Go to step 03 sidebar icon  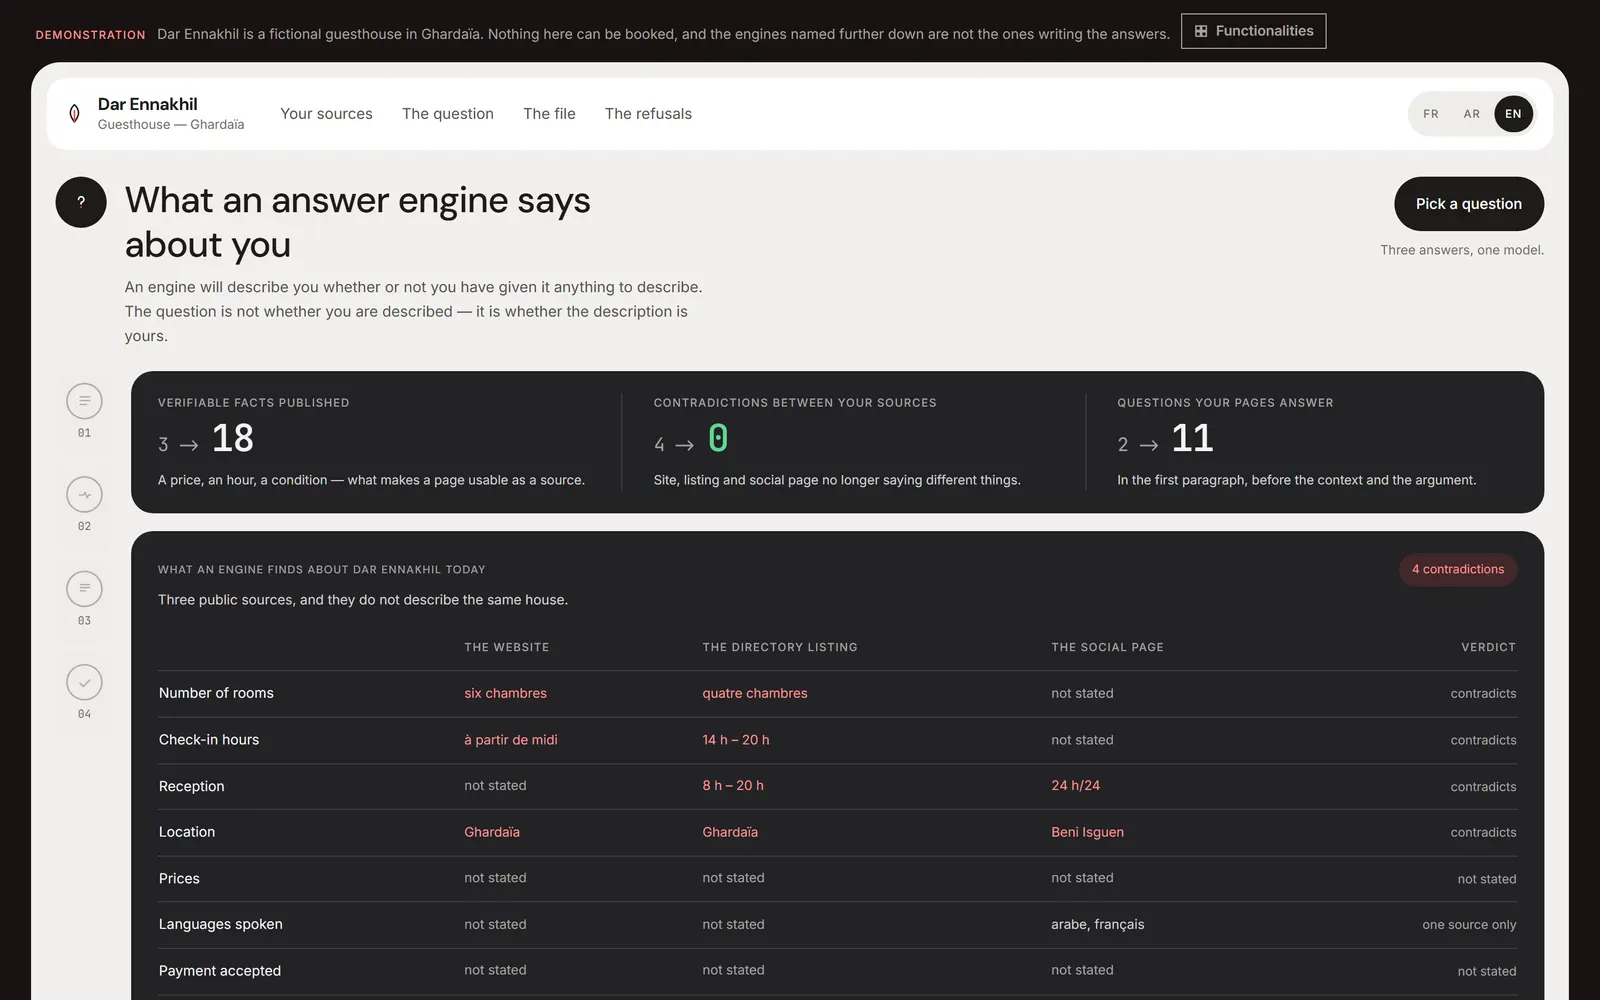coord(84,589)
